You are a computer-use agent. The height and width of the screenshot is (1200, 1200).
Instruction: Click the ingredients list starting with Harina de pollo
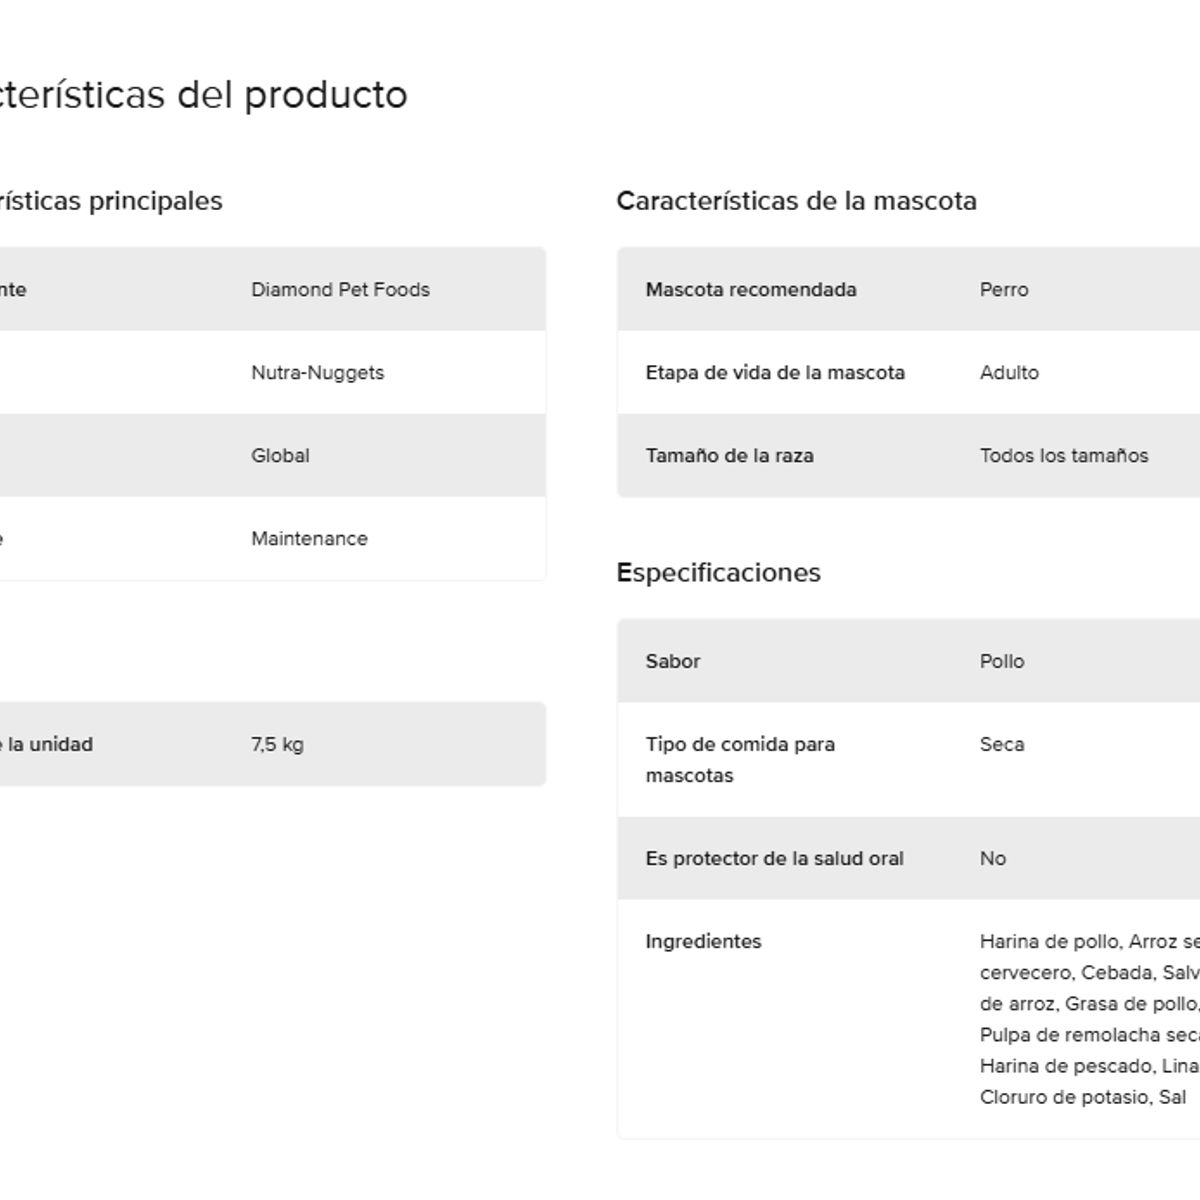pyautogui.click(x=1090, y=1019)
